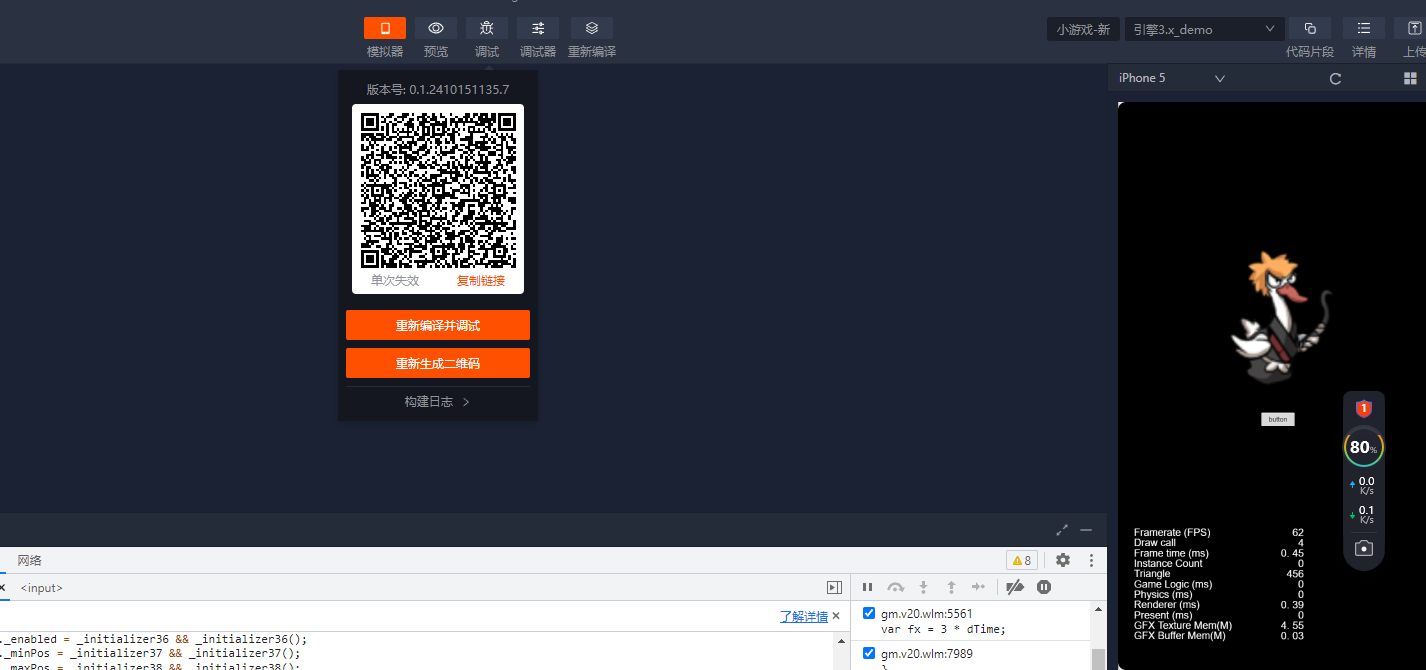Toggle the debugger sidebar pane icon
Image resolution: width=1426 pixels, height=670 pixels.
click(834, 587)
